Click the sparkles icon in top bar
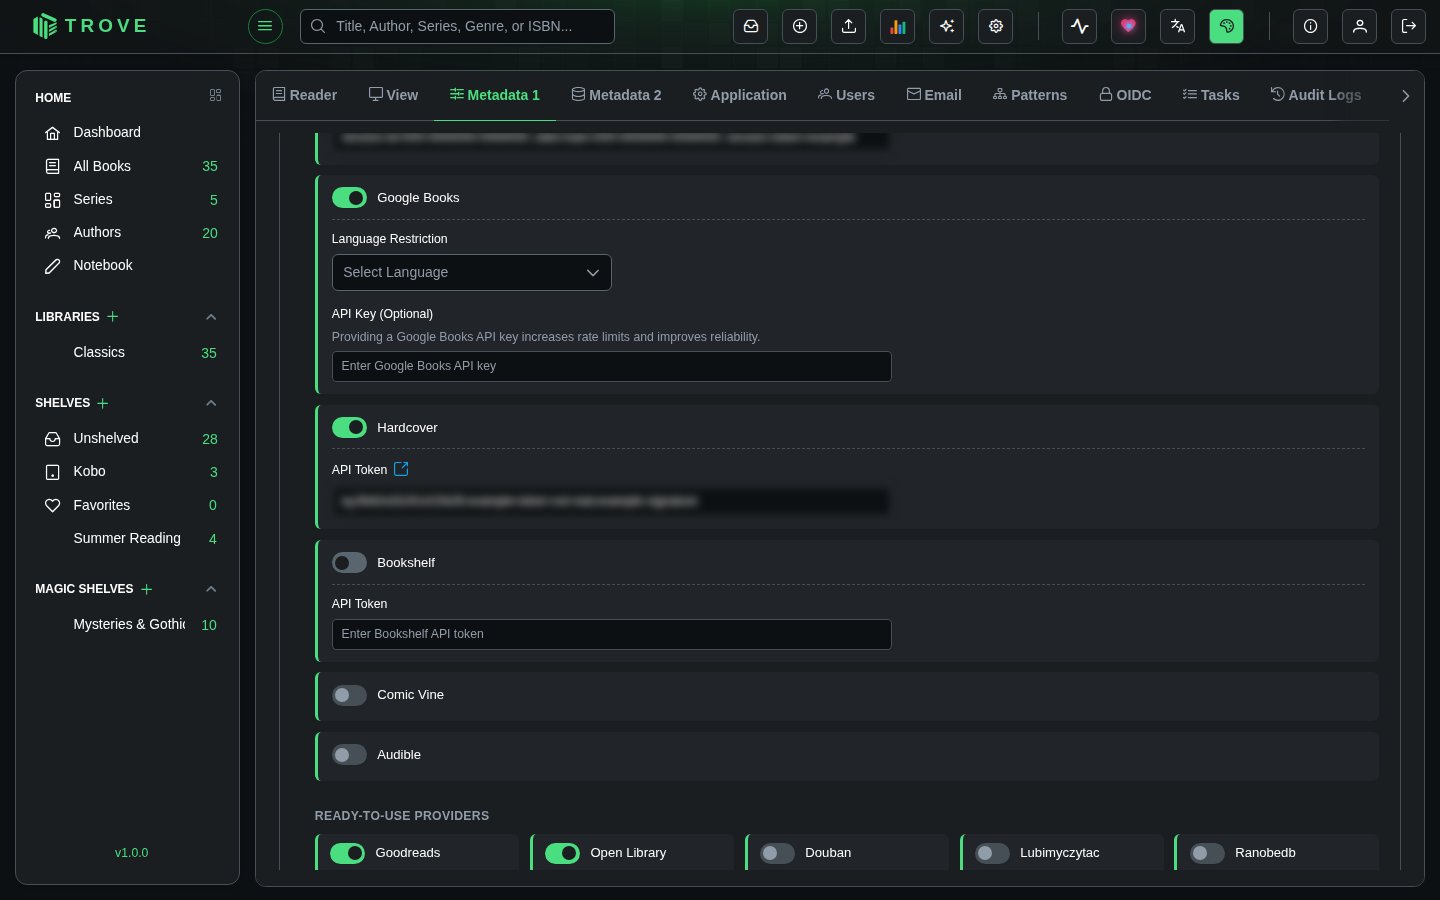1440x900 pixels. click(947, 26)
